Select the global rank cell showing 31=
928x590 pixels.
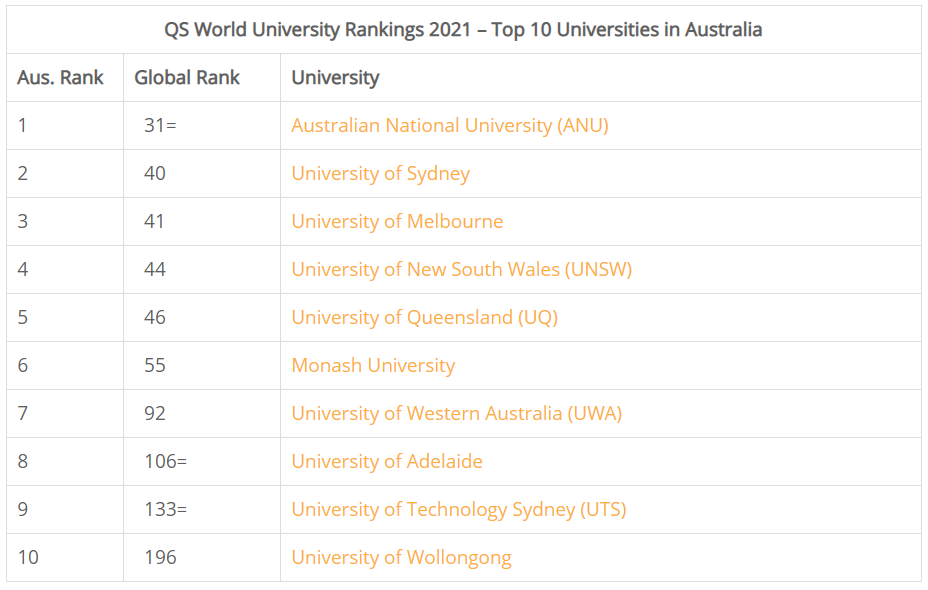click(160, 126)
